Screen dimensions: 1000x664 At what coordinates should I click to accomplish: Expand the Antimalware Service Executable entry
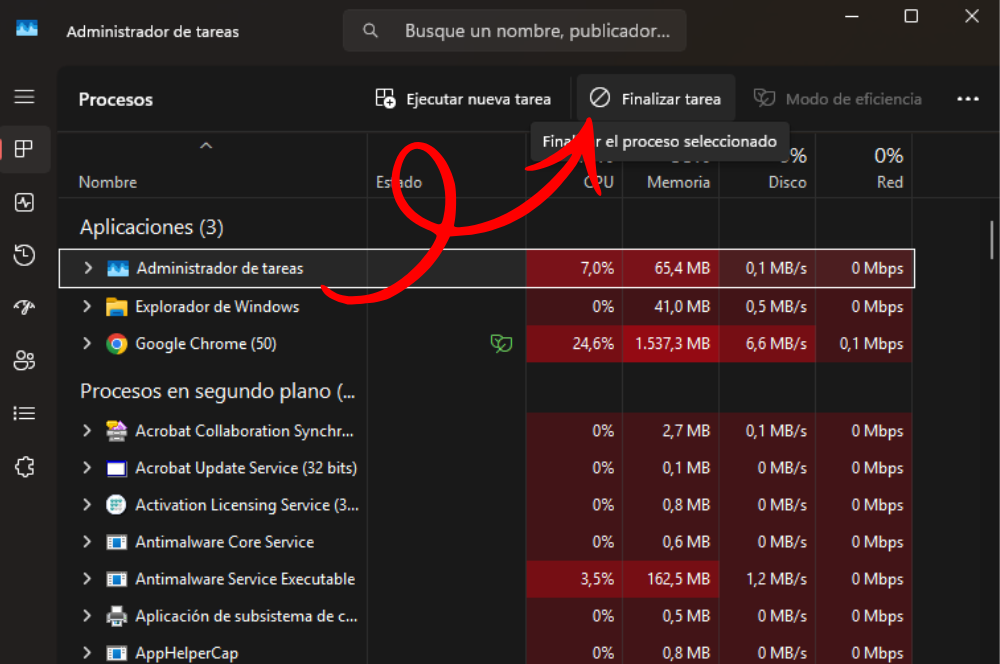tap(86, 578)
